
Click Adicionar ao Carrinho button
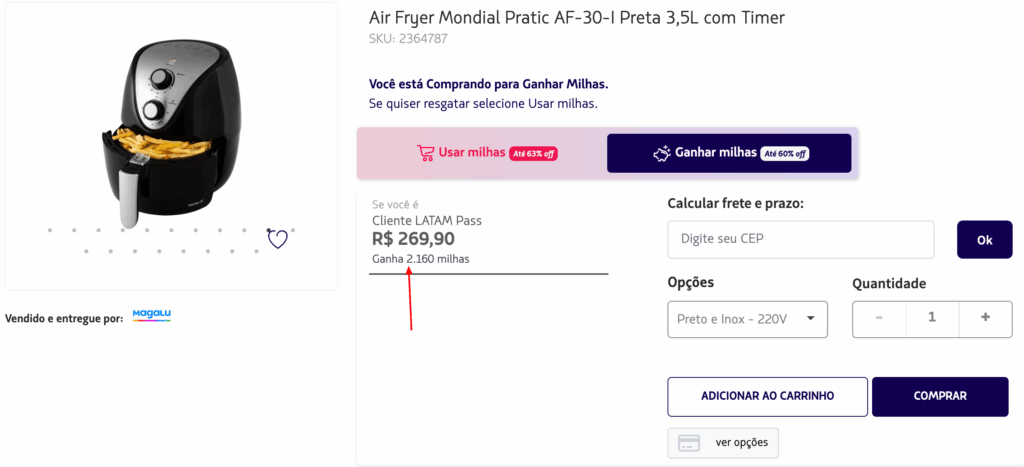click(767, 396)
